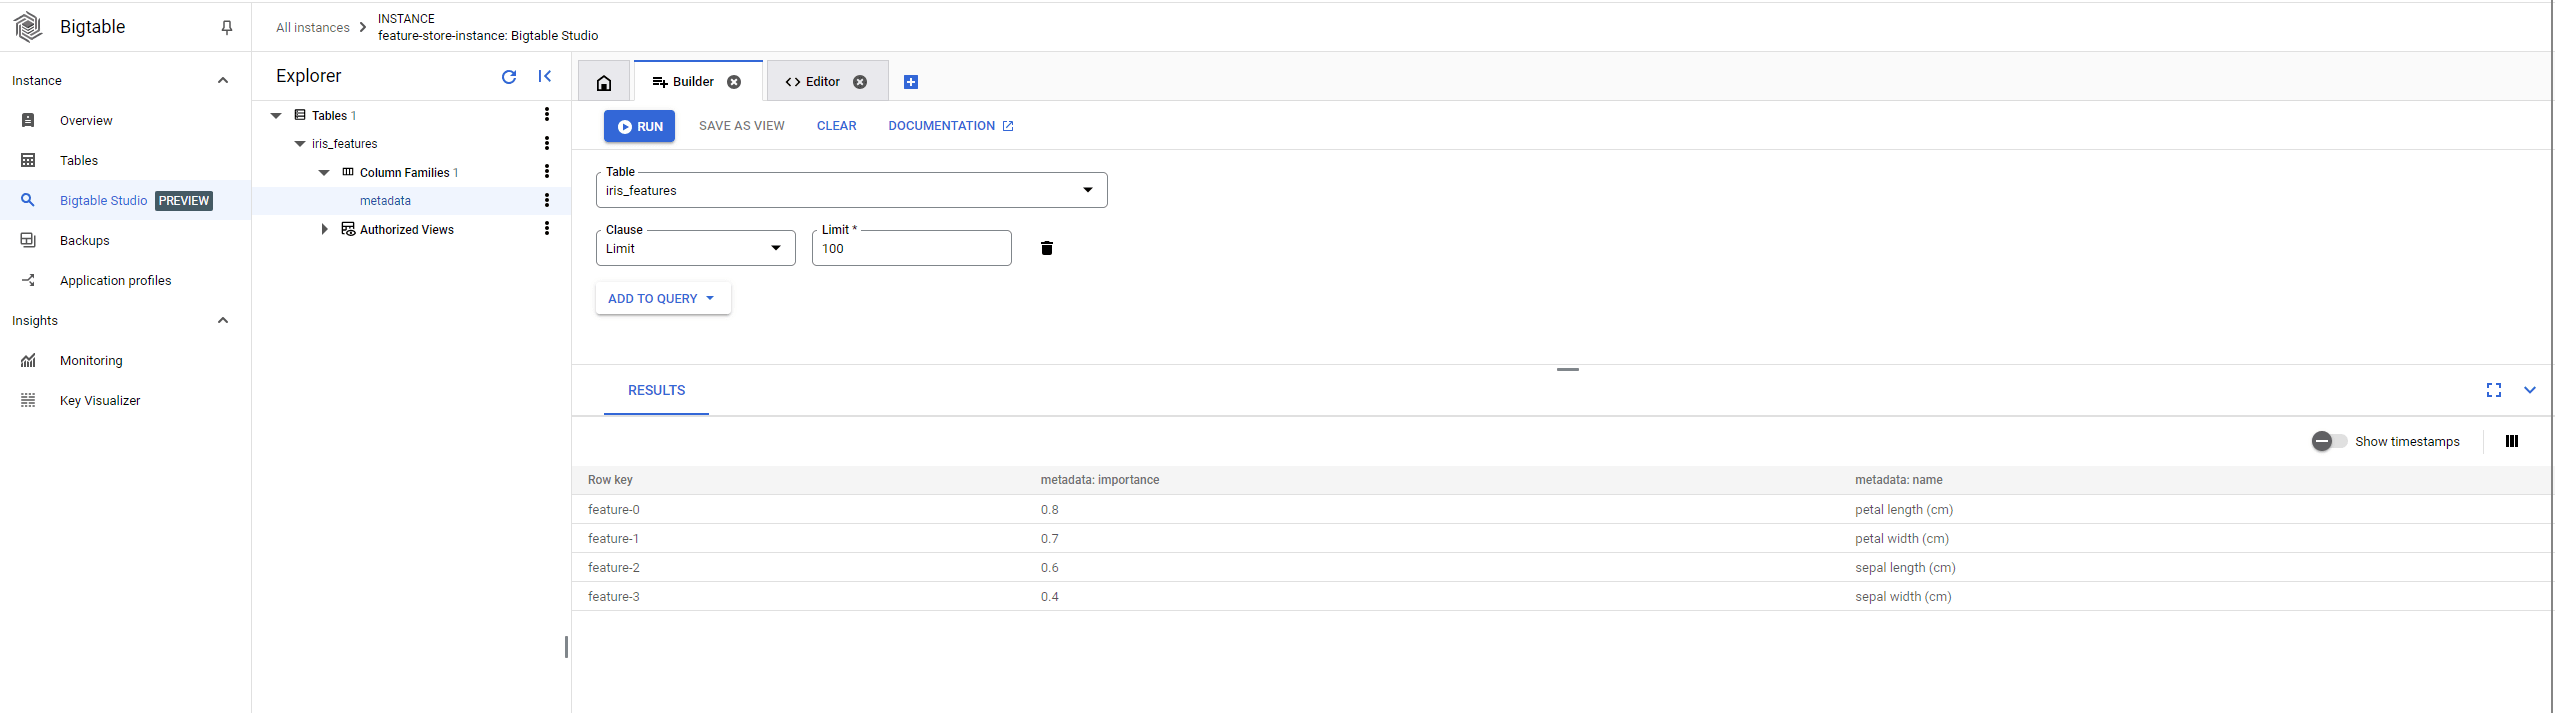The width and height of the screenshot is (2555, 713).
Task: Add a new query tab
Action: (911, 82)
